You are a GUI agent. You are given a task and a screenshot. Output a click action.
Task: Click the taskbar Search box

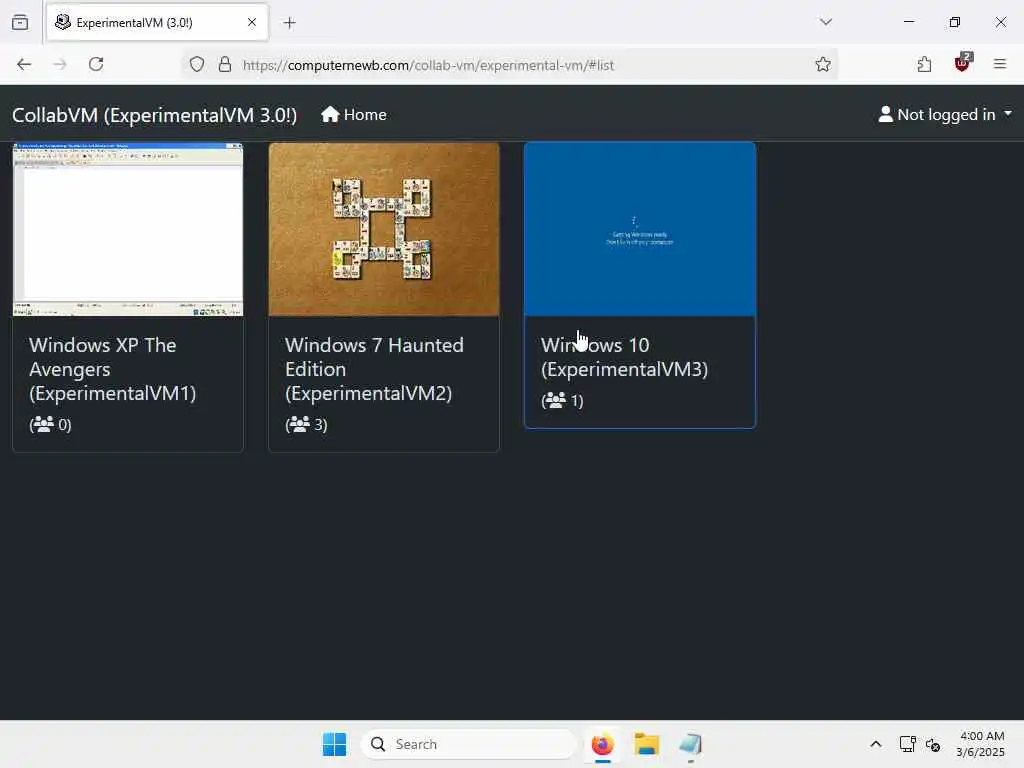coord(468,744)
